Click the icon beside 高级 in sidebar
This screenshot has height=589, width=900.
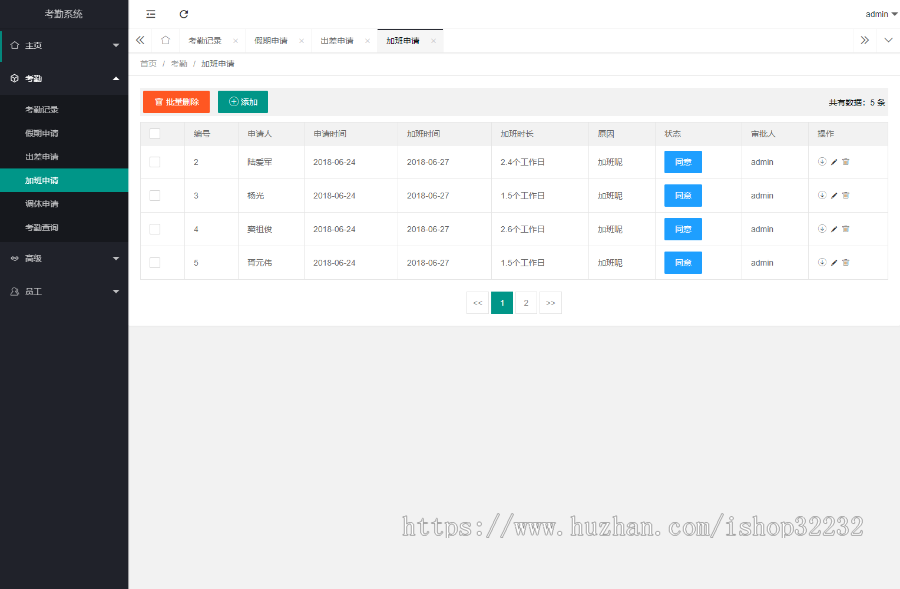coord(15,258)
